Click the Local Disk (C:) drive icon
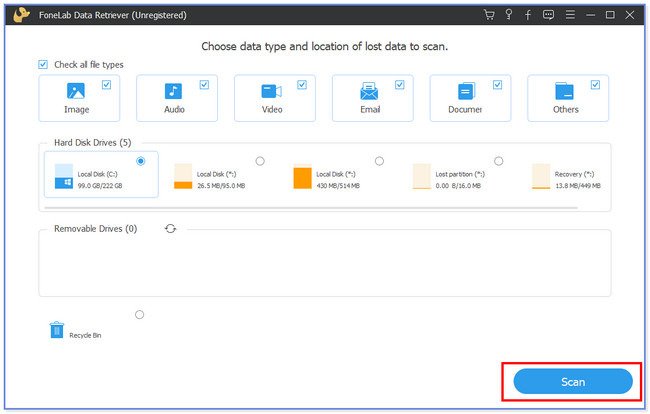The width and height of the screenshot is (650, 414). 64,176
